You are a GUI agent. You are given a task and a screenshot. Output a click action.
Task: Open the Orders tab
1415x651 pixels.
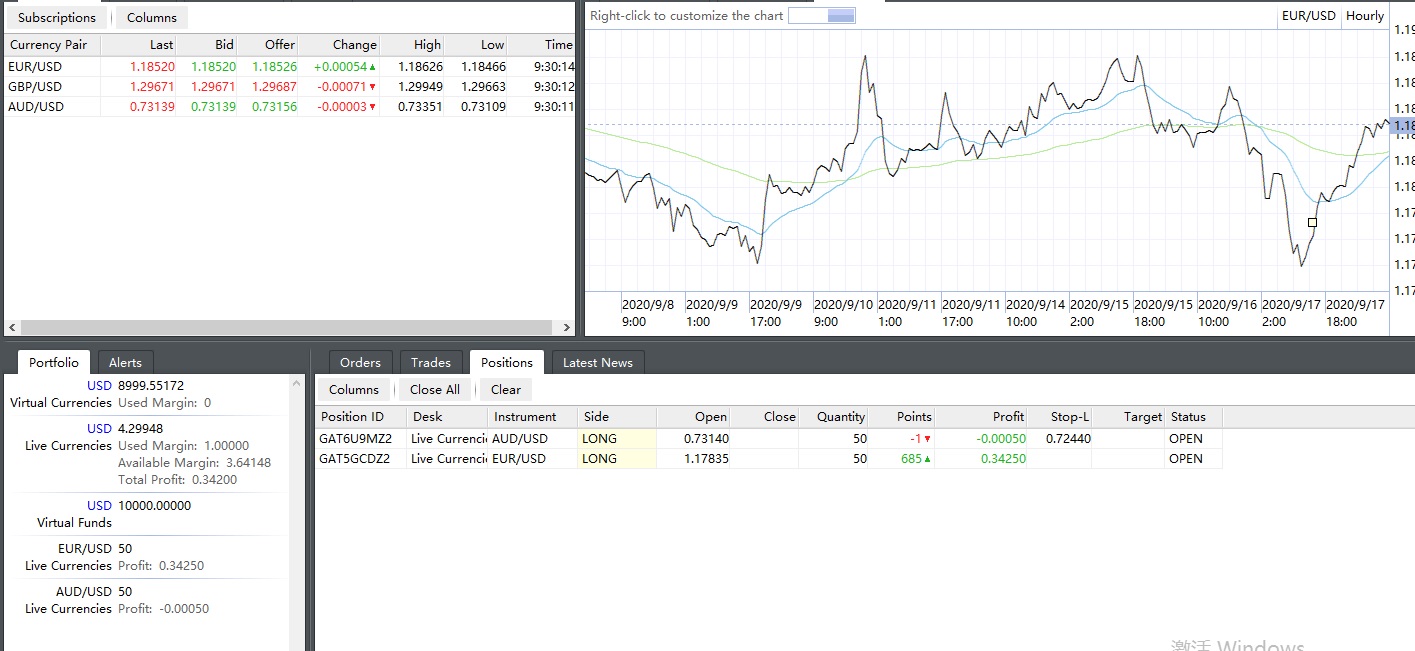tap(361, 362)
